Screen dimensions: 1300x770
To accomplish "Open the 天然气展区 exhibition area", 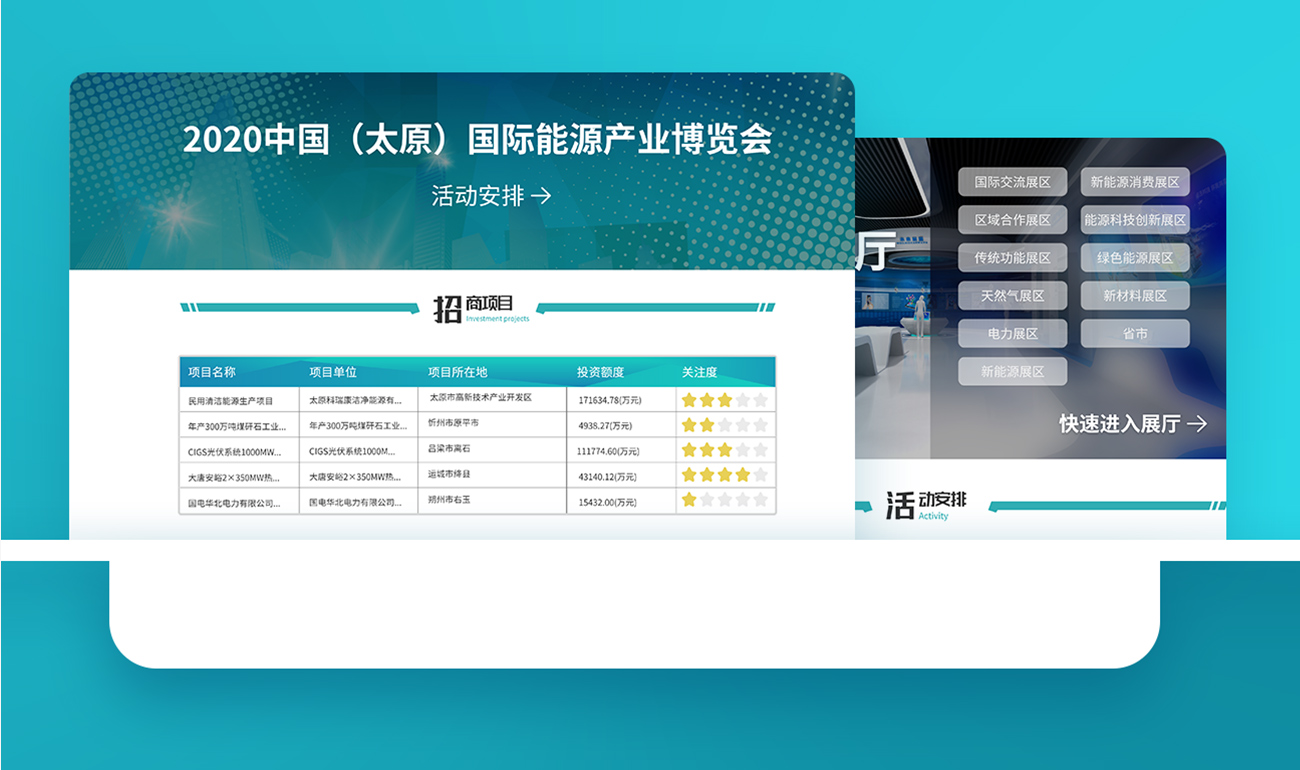I will (1012, 296).
